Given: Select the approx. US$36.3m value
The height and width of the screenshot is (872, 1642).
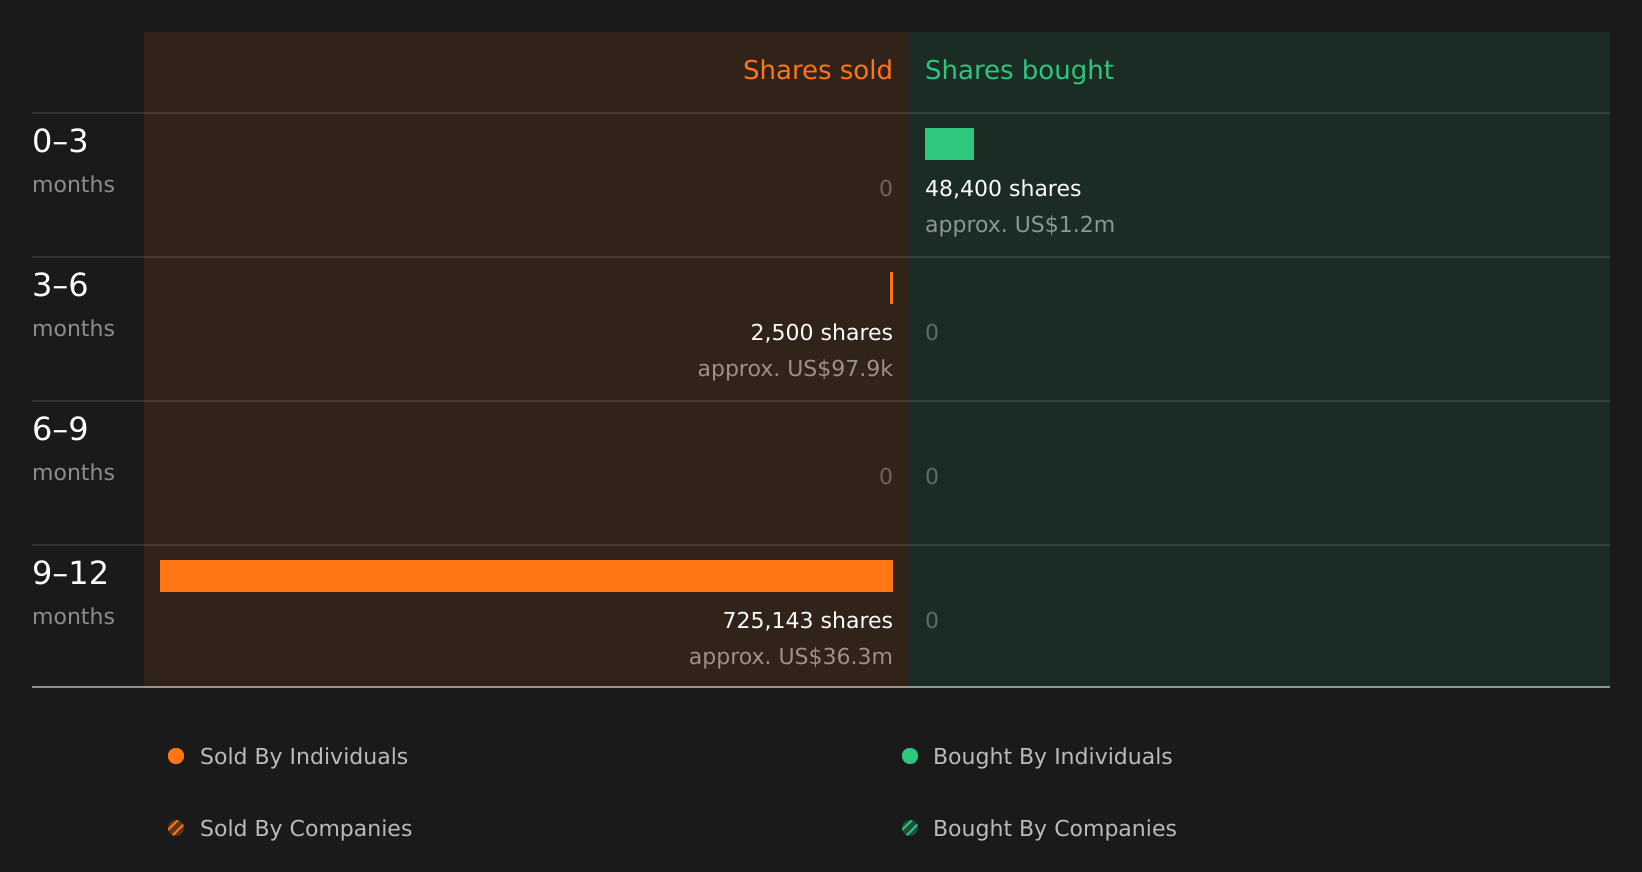Looking at the screenshot, I should pyautogui.click(x=791, y=657).
